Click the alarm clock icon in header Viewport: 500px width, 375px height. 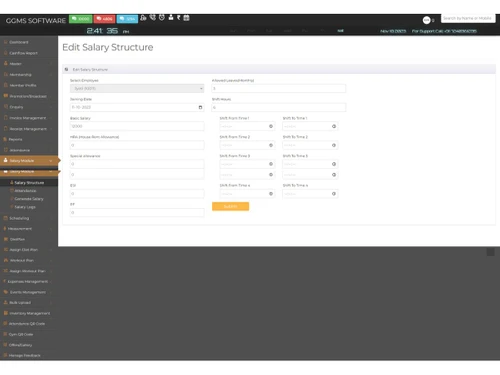pyautogui.click(x=162, y=17)
